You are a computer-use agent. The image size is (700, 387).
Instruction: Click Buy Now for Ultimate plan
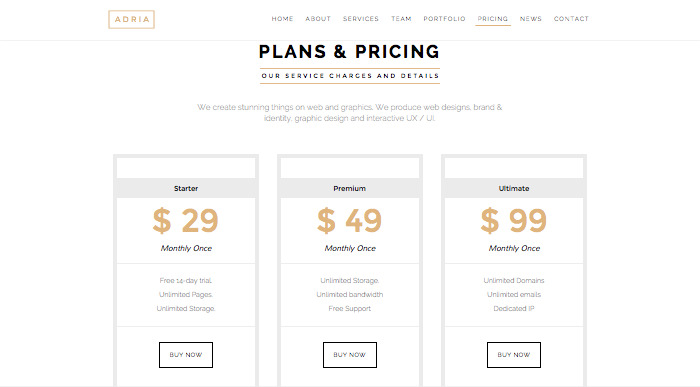click(514, 355)
